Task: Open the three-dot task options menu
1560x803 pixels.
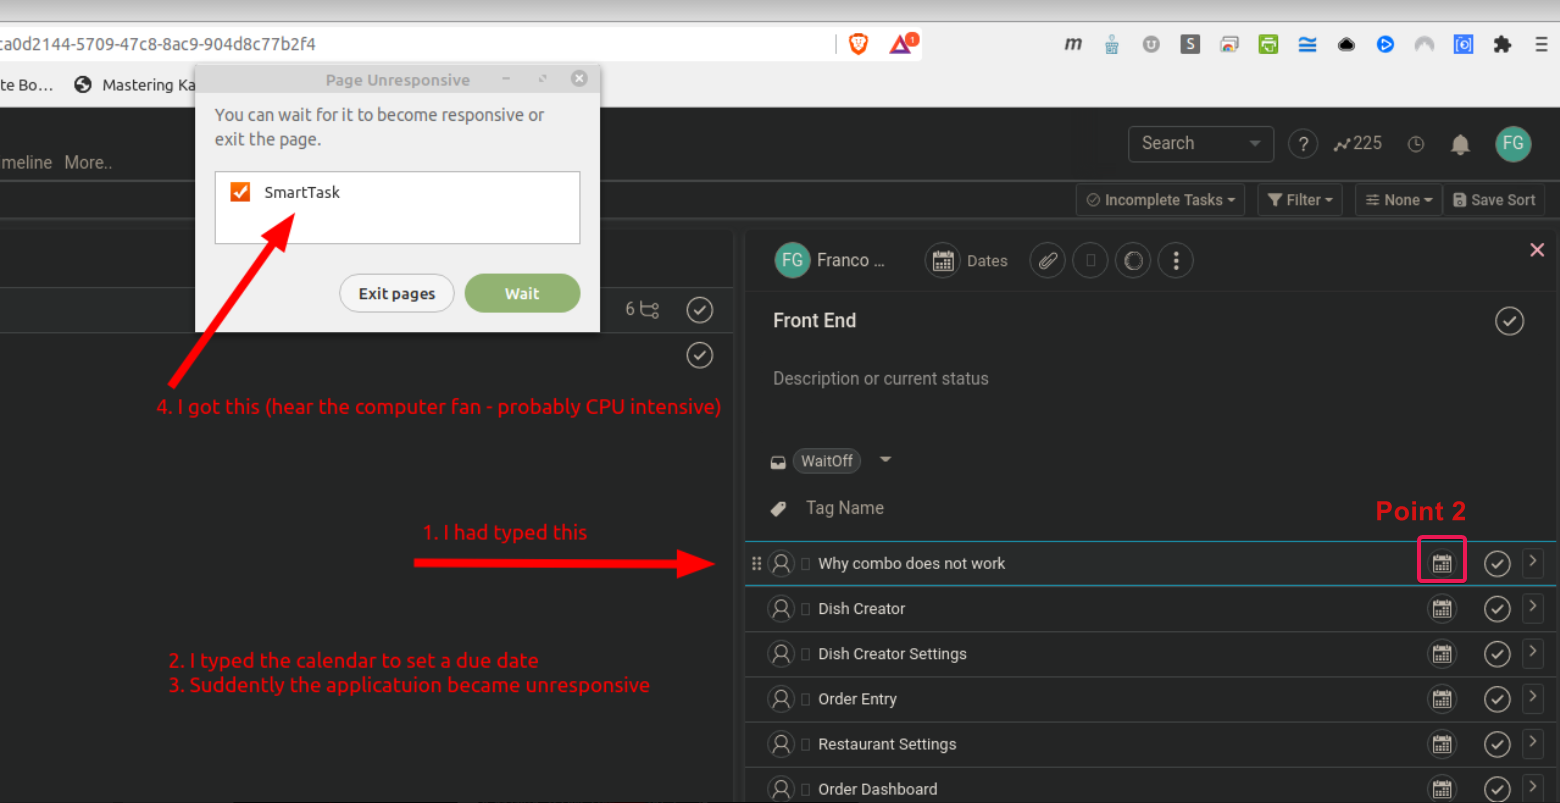Action: click(1176, 261)
